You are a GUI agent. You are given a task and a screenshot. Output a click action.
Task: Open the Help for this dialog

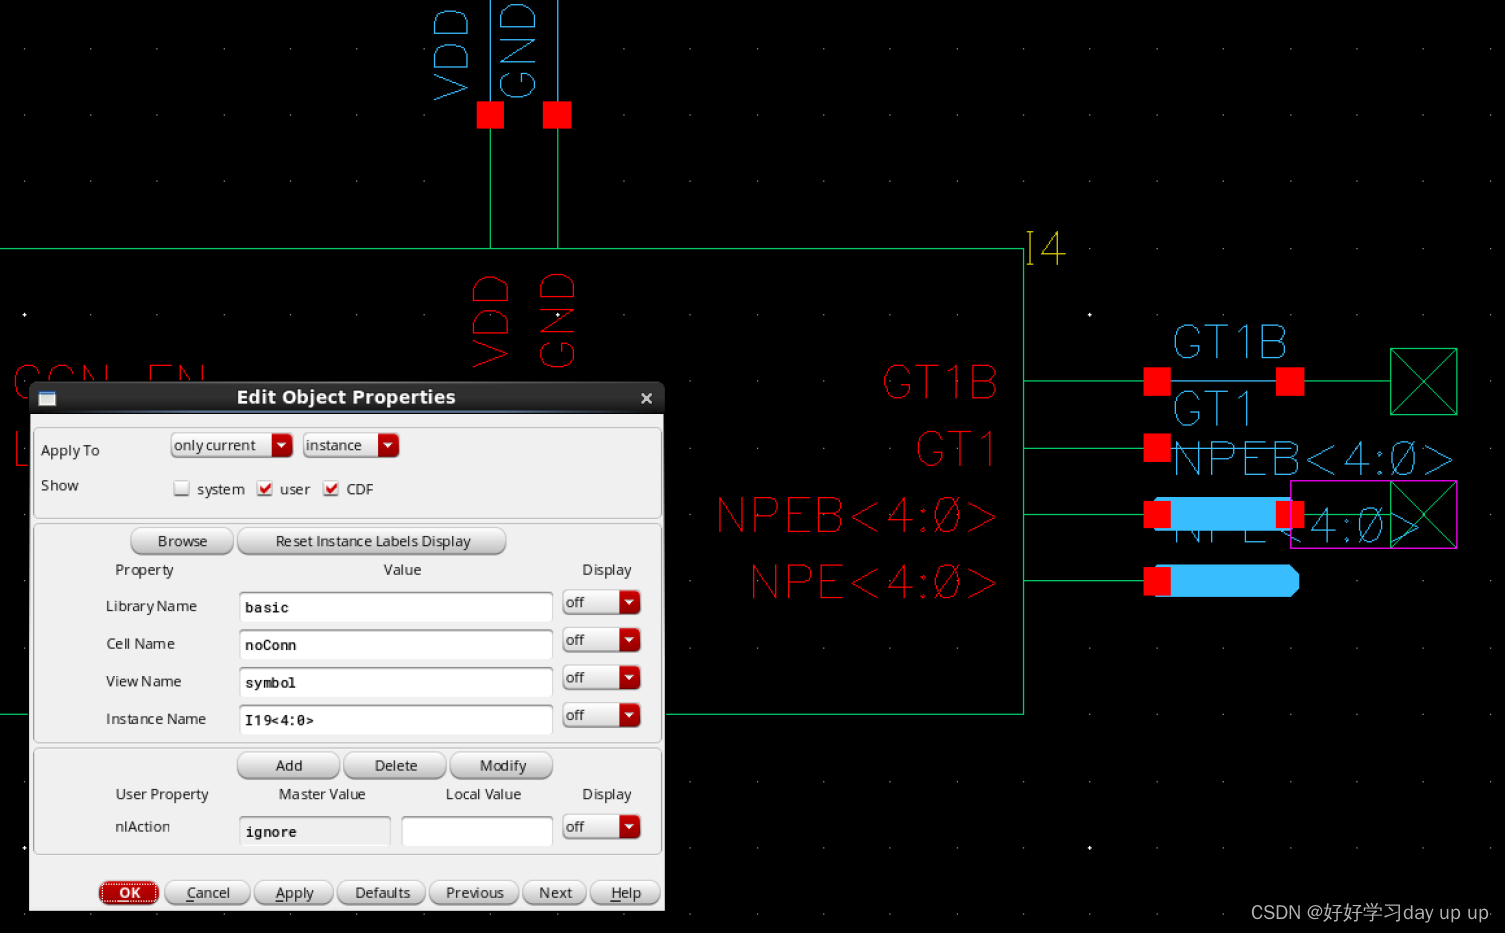click(624, 892)
